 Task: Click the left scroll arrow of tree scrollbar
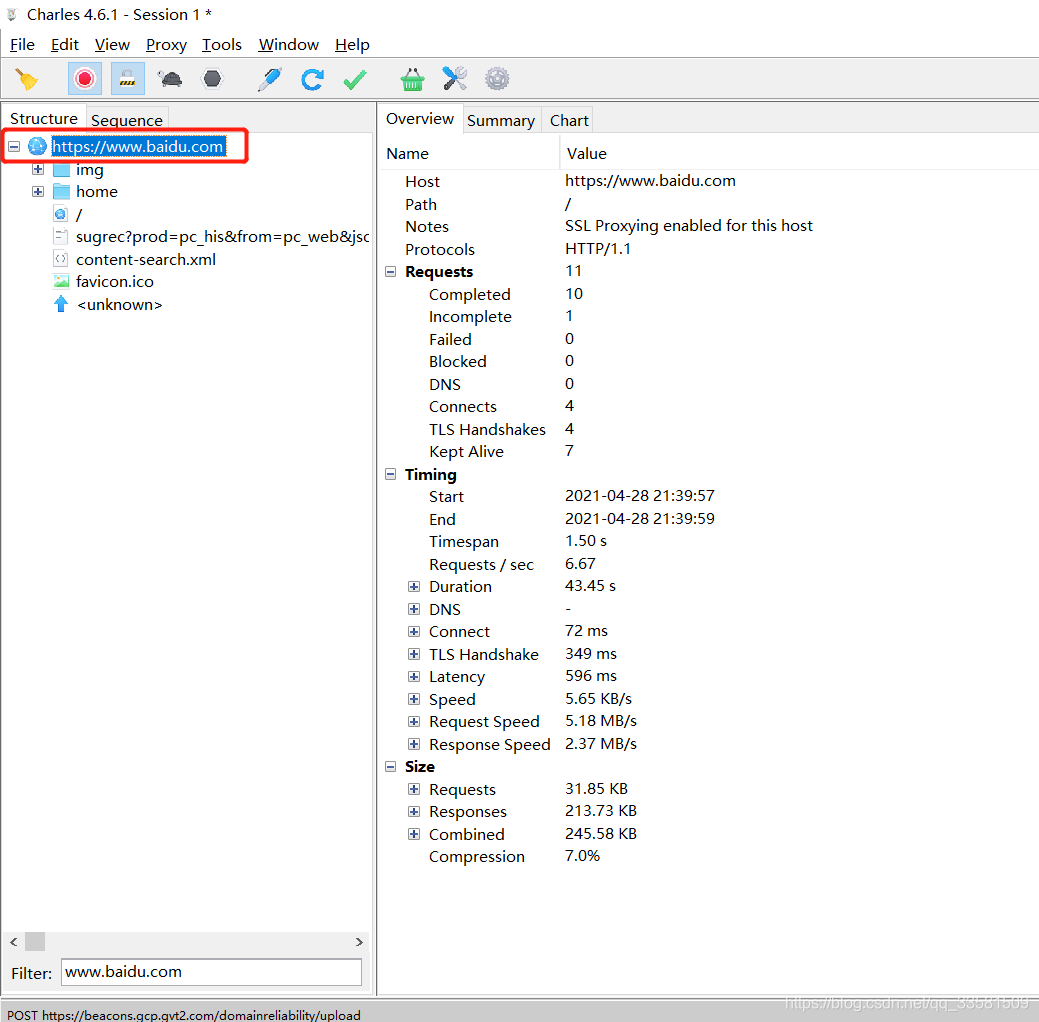coord(13,942)
